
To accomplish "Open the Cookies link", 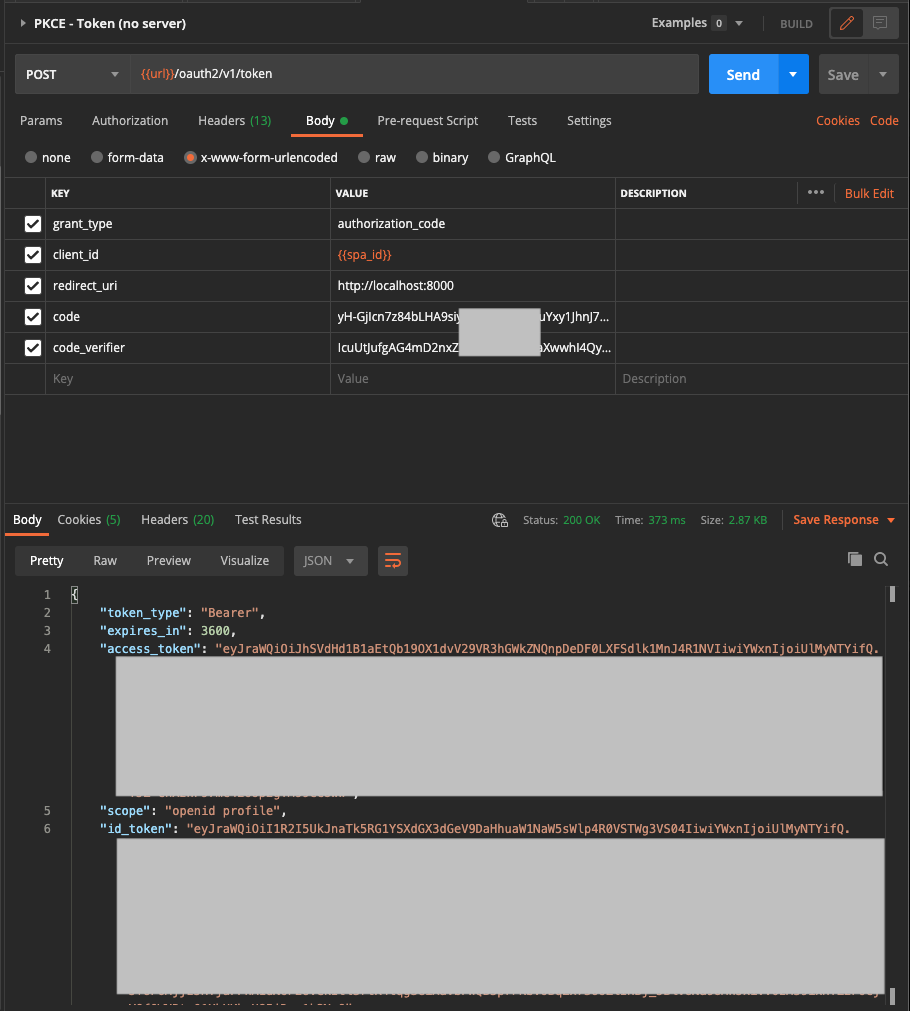I will click(838, 121).
